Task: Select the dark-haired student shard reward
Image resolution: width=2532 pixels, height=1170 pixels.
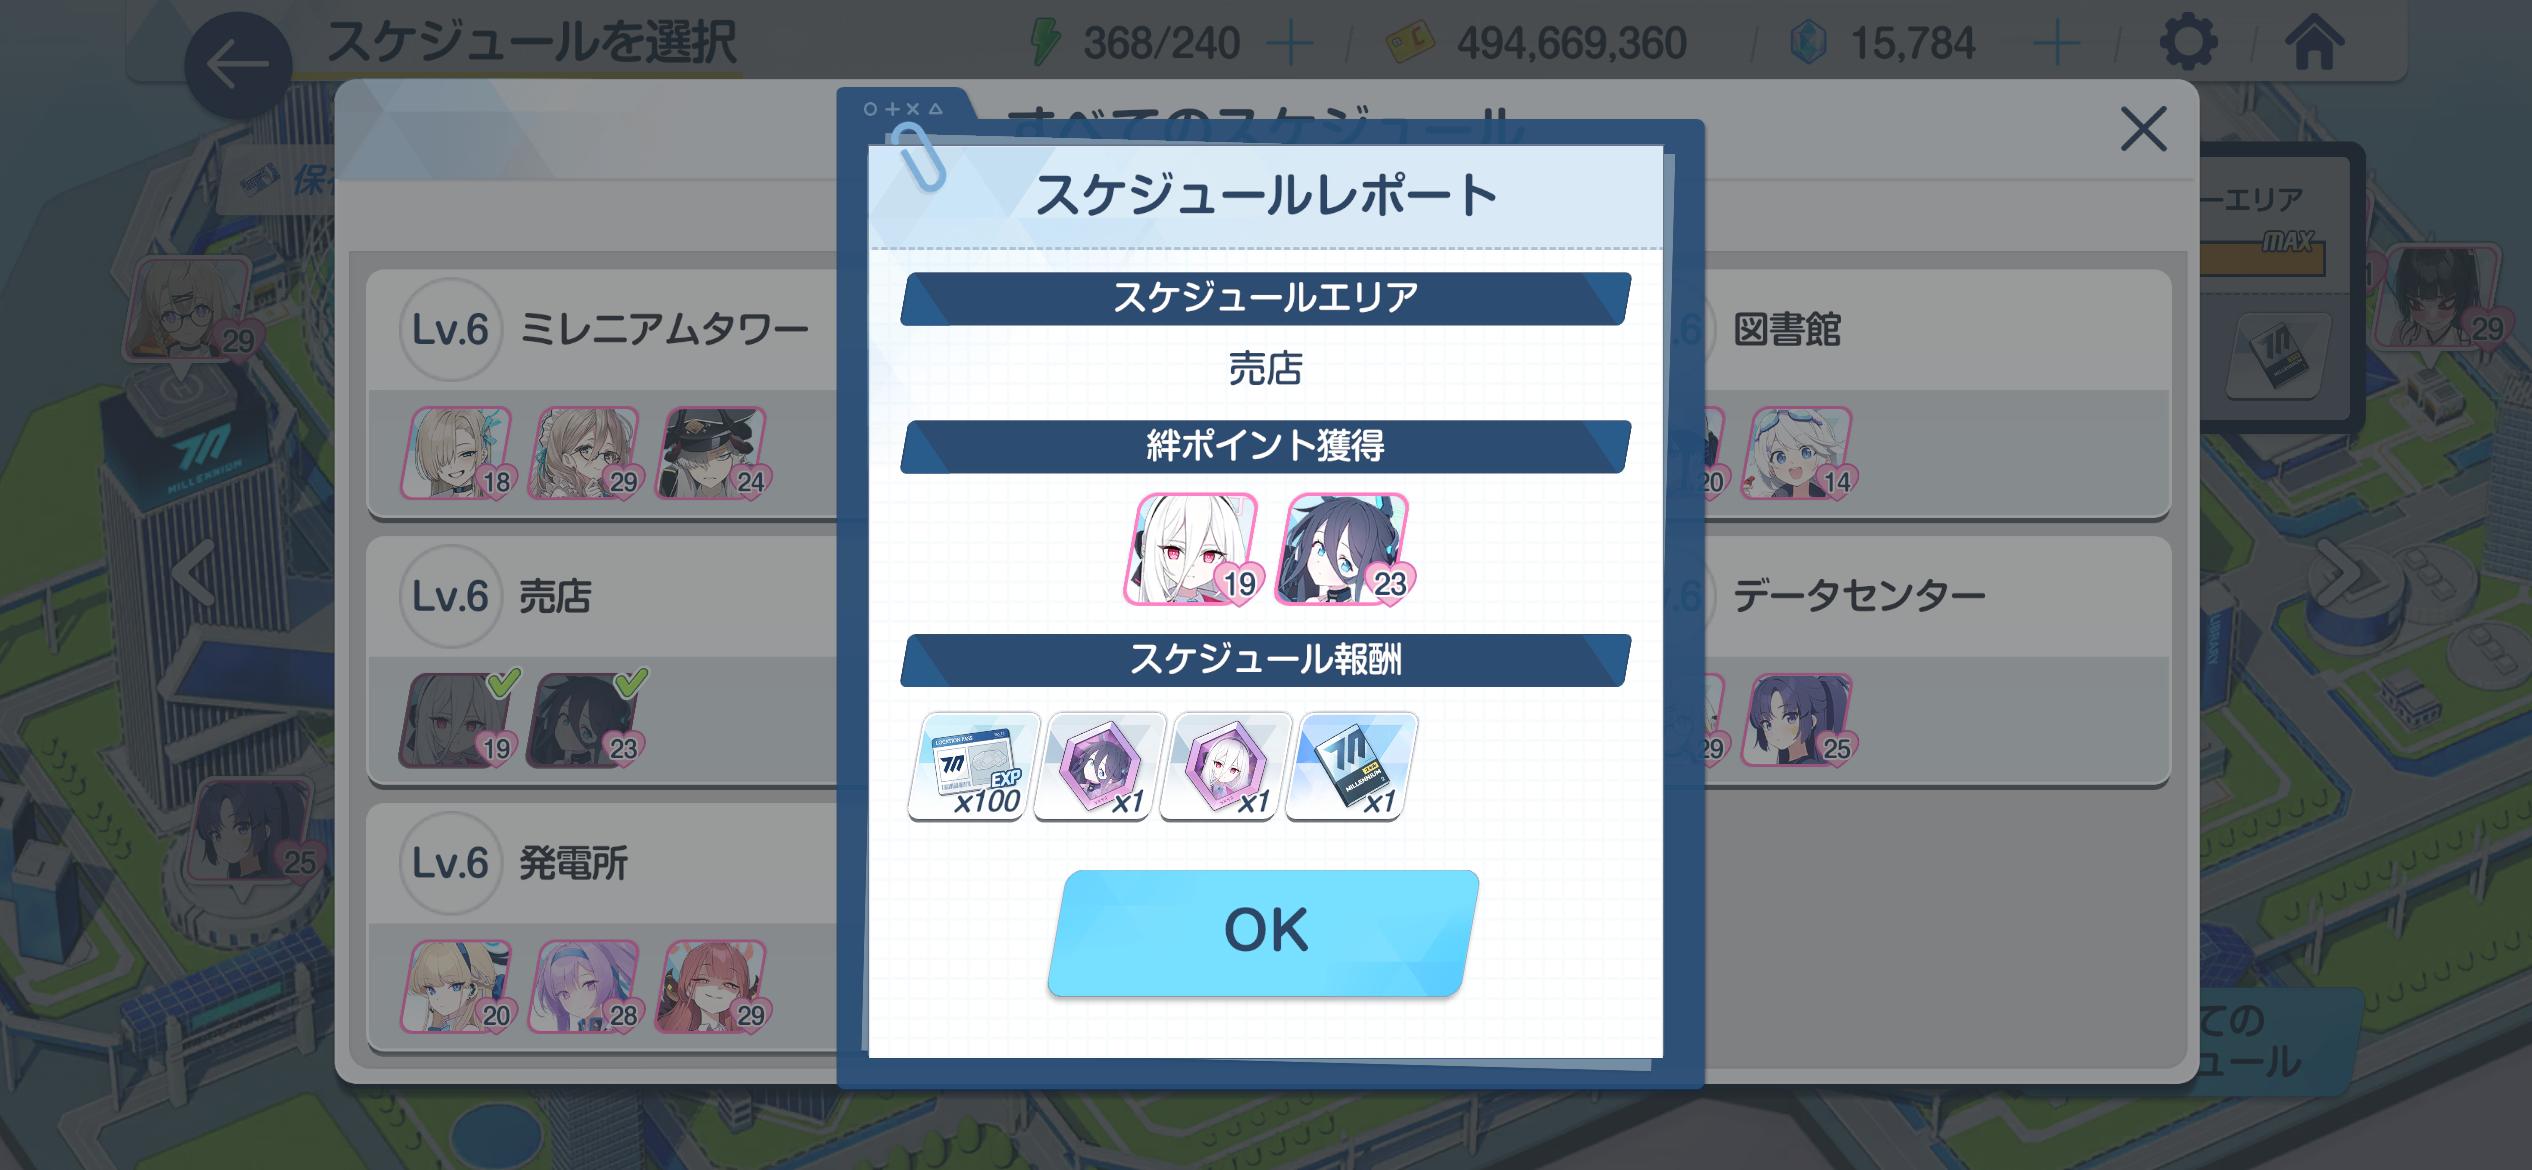Action: click(1100, 766)
